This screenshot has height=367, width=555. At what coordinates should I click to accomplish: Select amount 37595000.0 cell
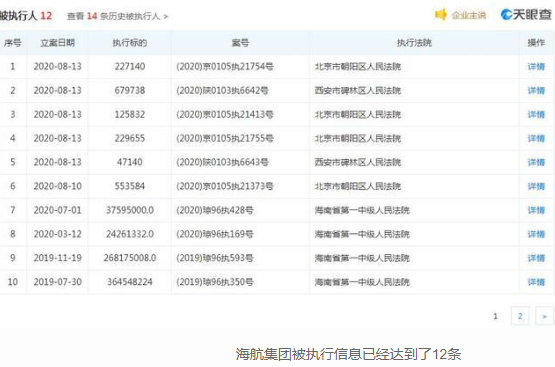click(130, 210)
